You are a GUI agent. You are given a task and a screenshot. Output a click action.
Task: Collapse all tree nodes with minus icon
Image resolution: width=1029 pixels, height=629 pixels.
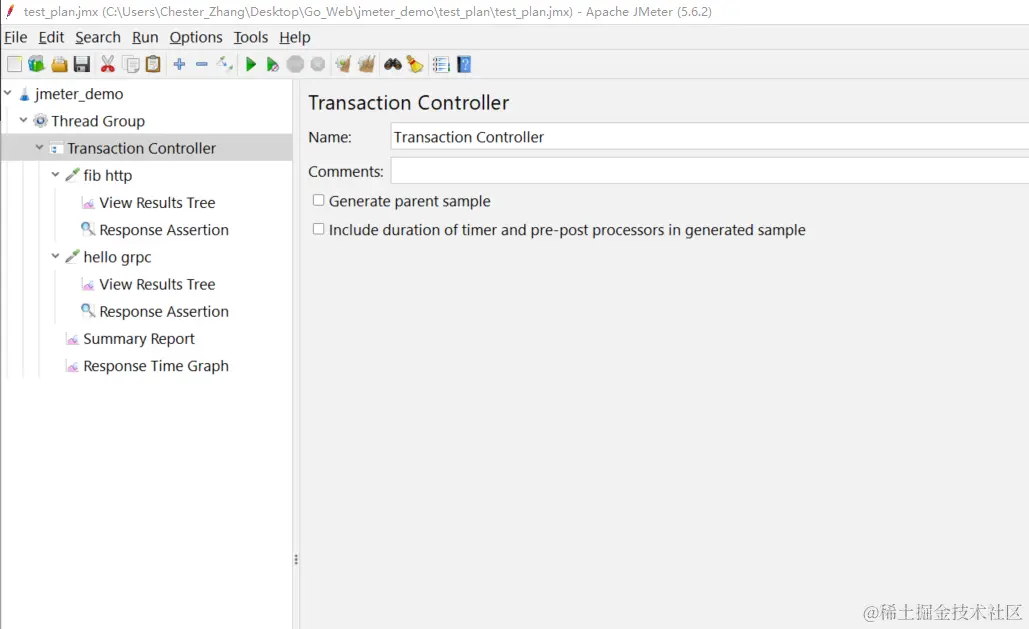(x=201, y=64)
